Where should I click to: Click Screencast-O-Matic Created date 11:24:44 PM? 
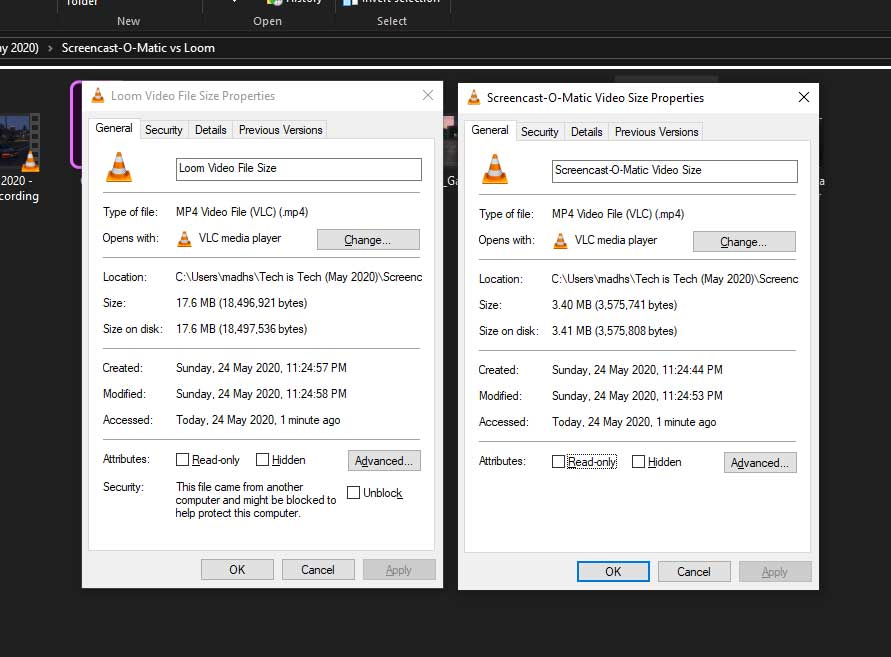pos(637,370)
